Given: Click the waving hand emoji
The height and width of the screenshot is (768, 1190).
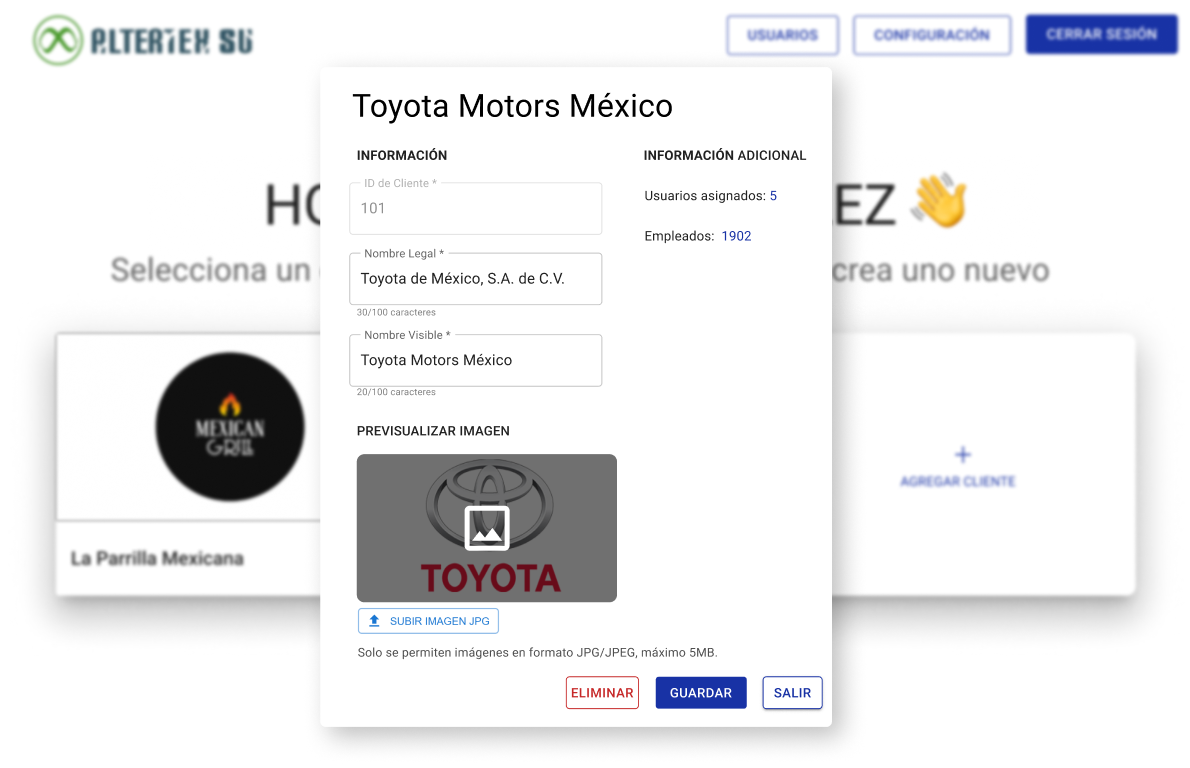Looking at the screenshot, I should pos(940,200).
